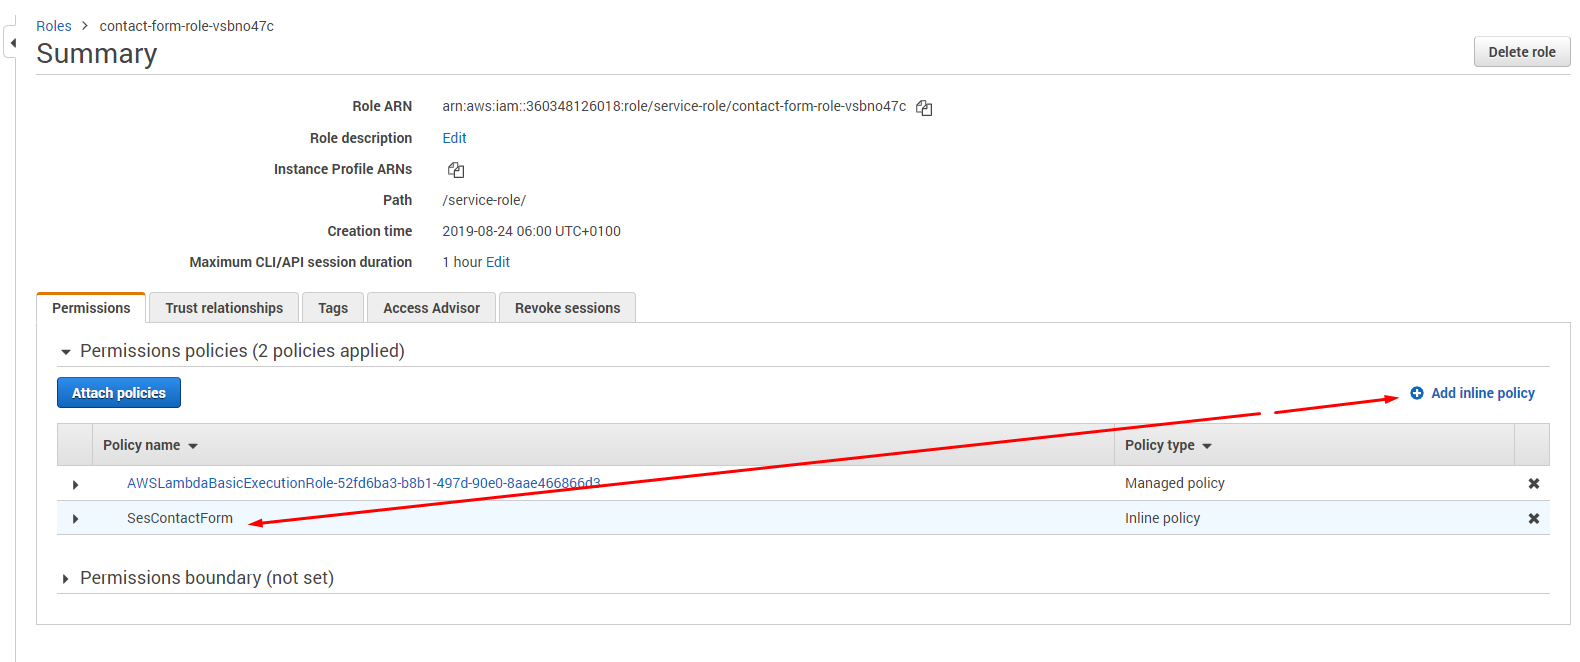Navigate to Roles in the breadcrumb
This screenshot has height=662, width=1580.
click(54, 26)
